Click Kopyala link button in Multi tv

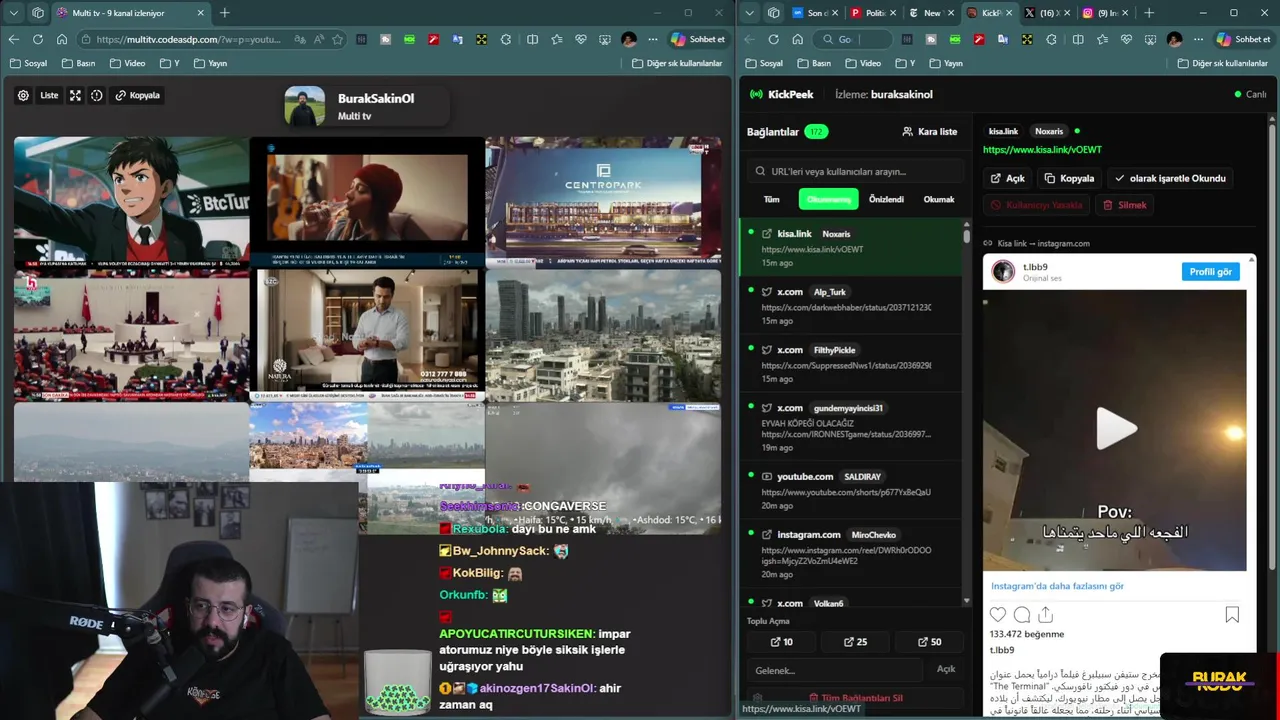[138, 95]
